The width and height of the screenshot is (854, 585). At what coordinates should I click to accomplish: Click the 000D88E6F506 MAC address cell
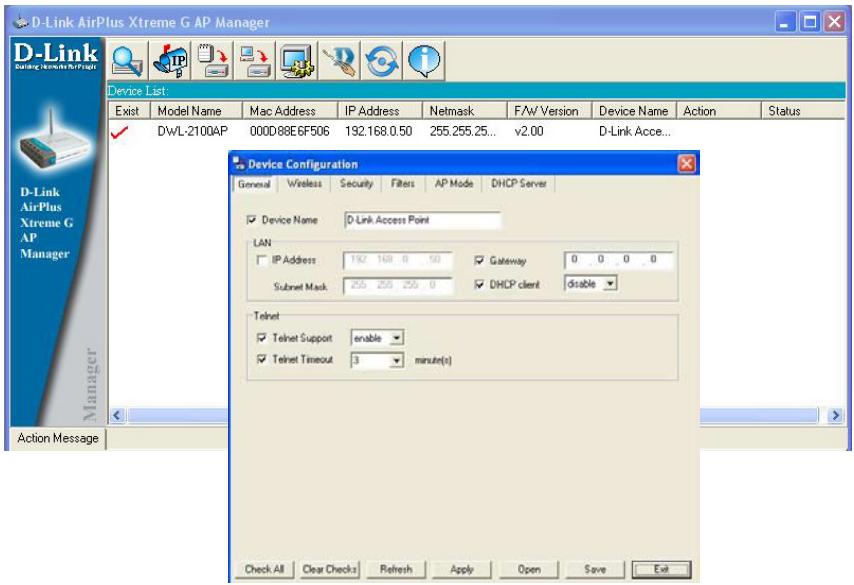click(289, 131)
